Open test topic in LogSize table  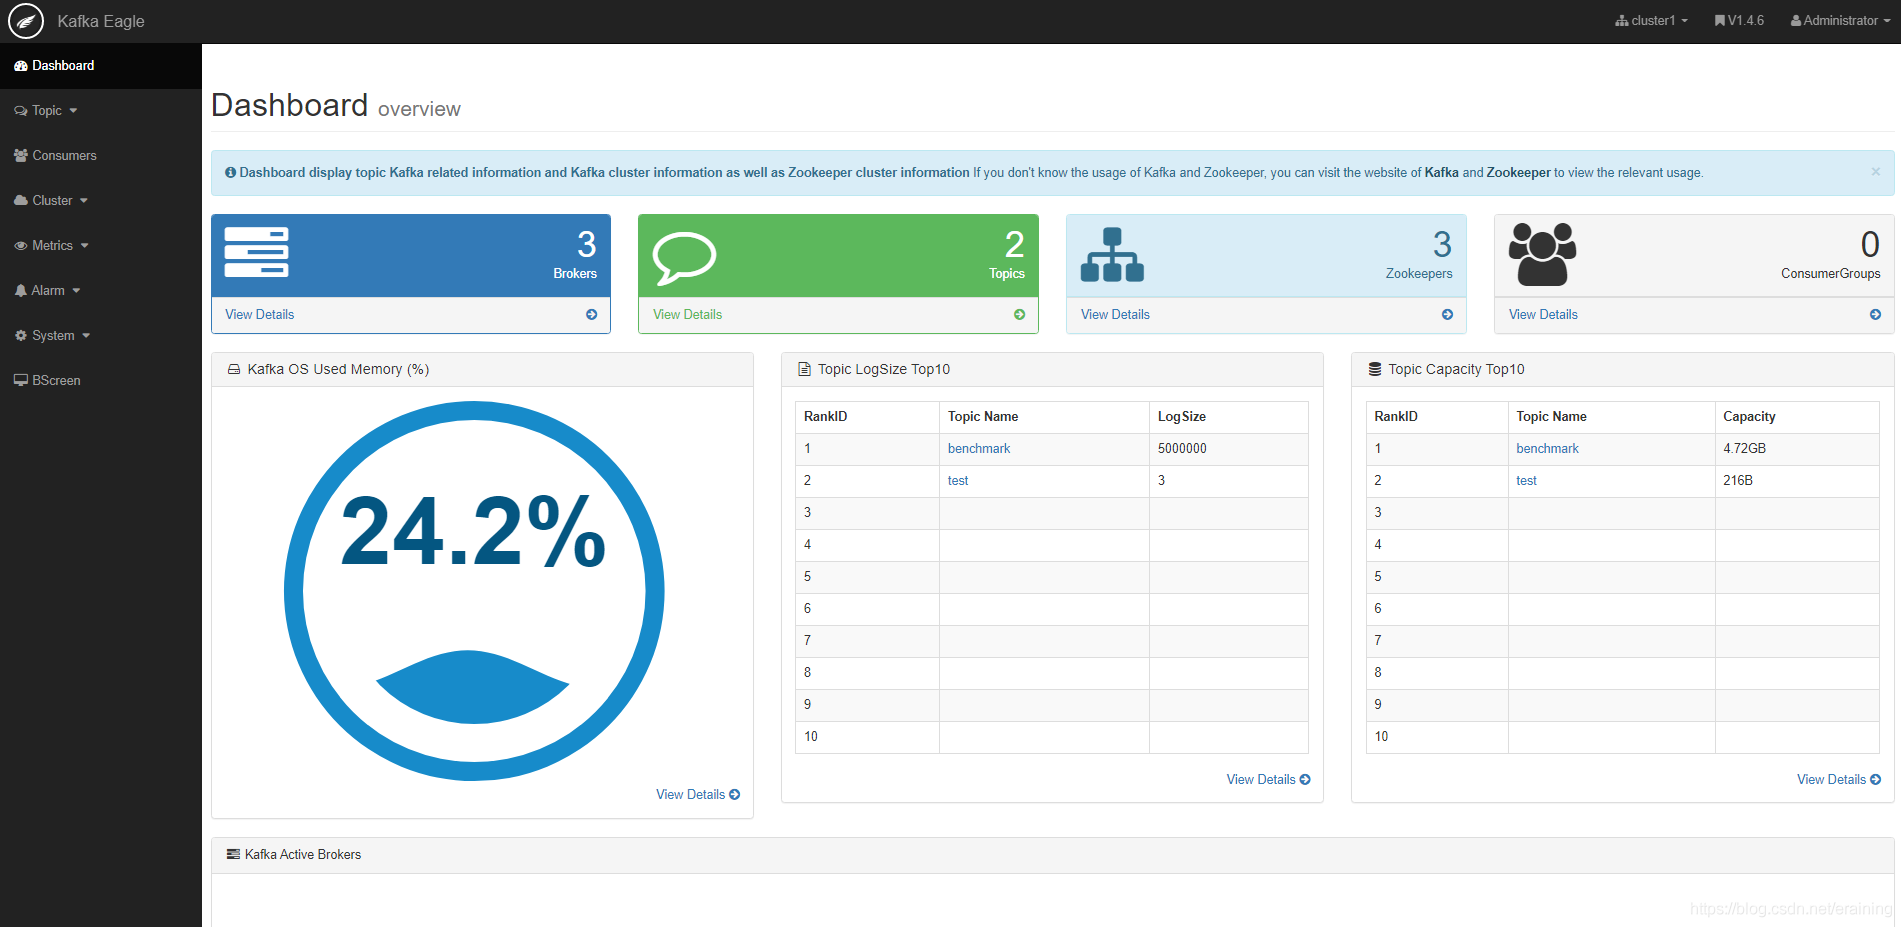pyautogui.click(x=958, y=481)
